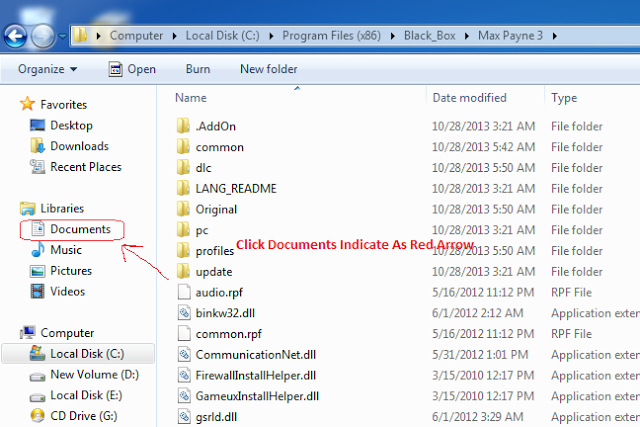Select binkw32.dll file icon
640x427 pixels.
(184, 313)
